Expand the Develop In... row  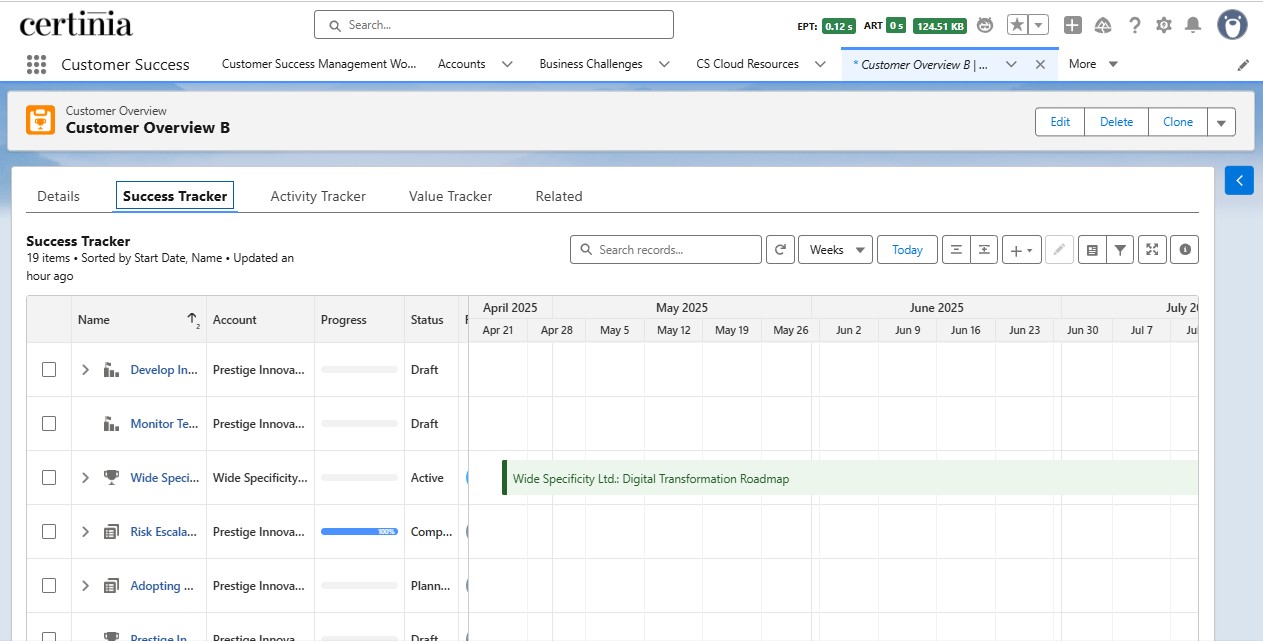point(85,370)
